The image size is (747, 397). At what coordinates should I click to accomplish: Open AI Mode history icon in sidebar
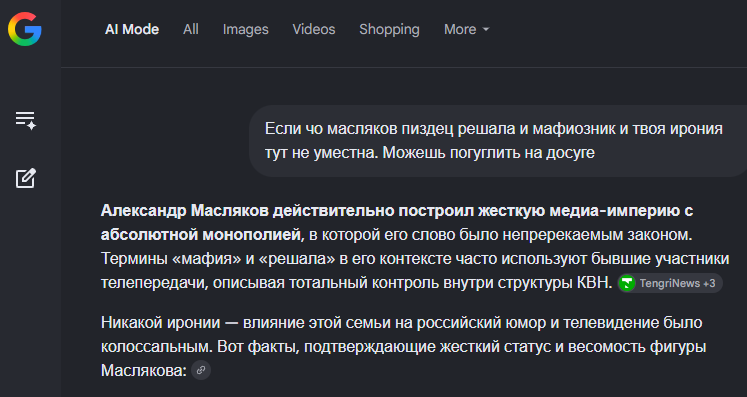coord(26,120)
